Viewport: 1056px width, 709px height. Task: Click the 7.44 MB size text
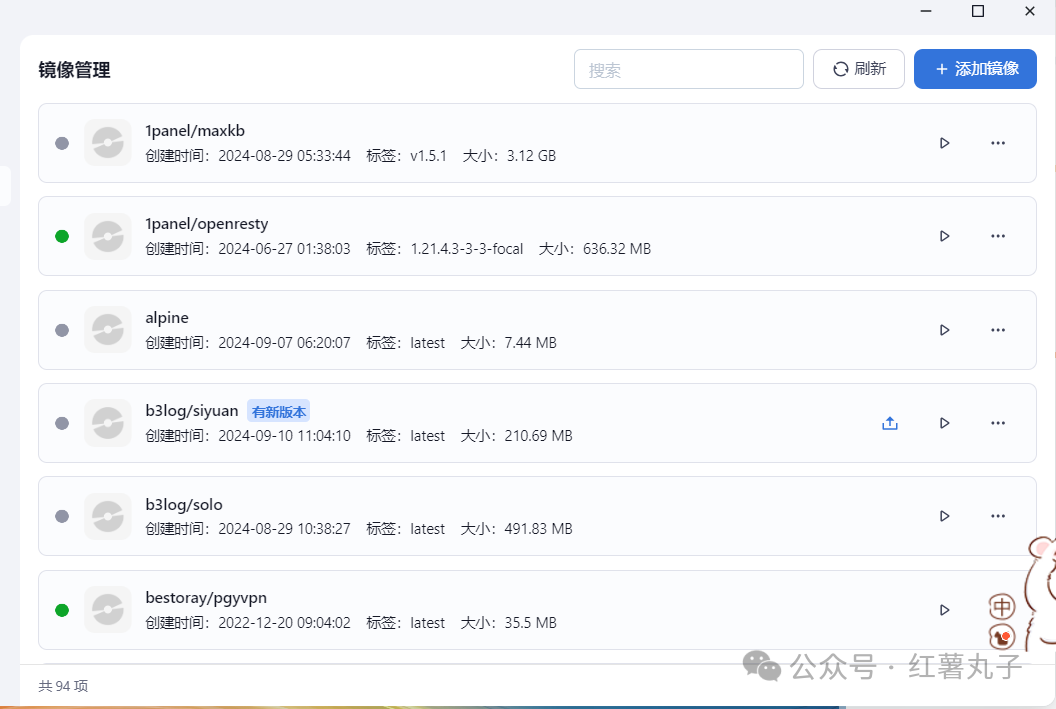click(x=531, y=343)
